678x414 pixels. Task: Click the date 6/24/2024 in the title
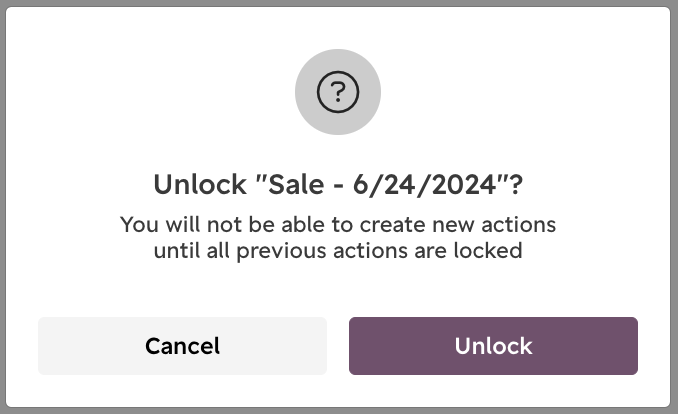[425, 185]
